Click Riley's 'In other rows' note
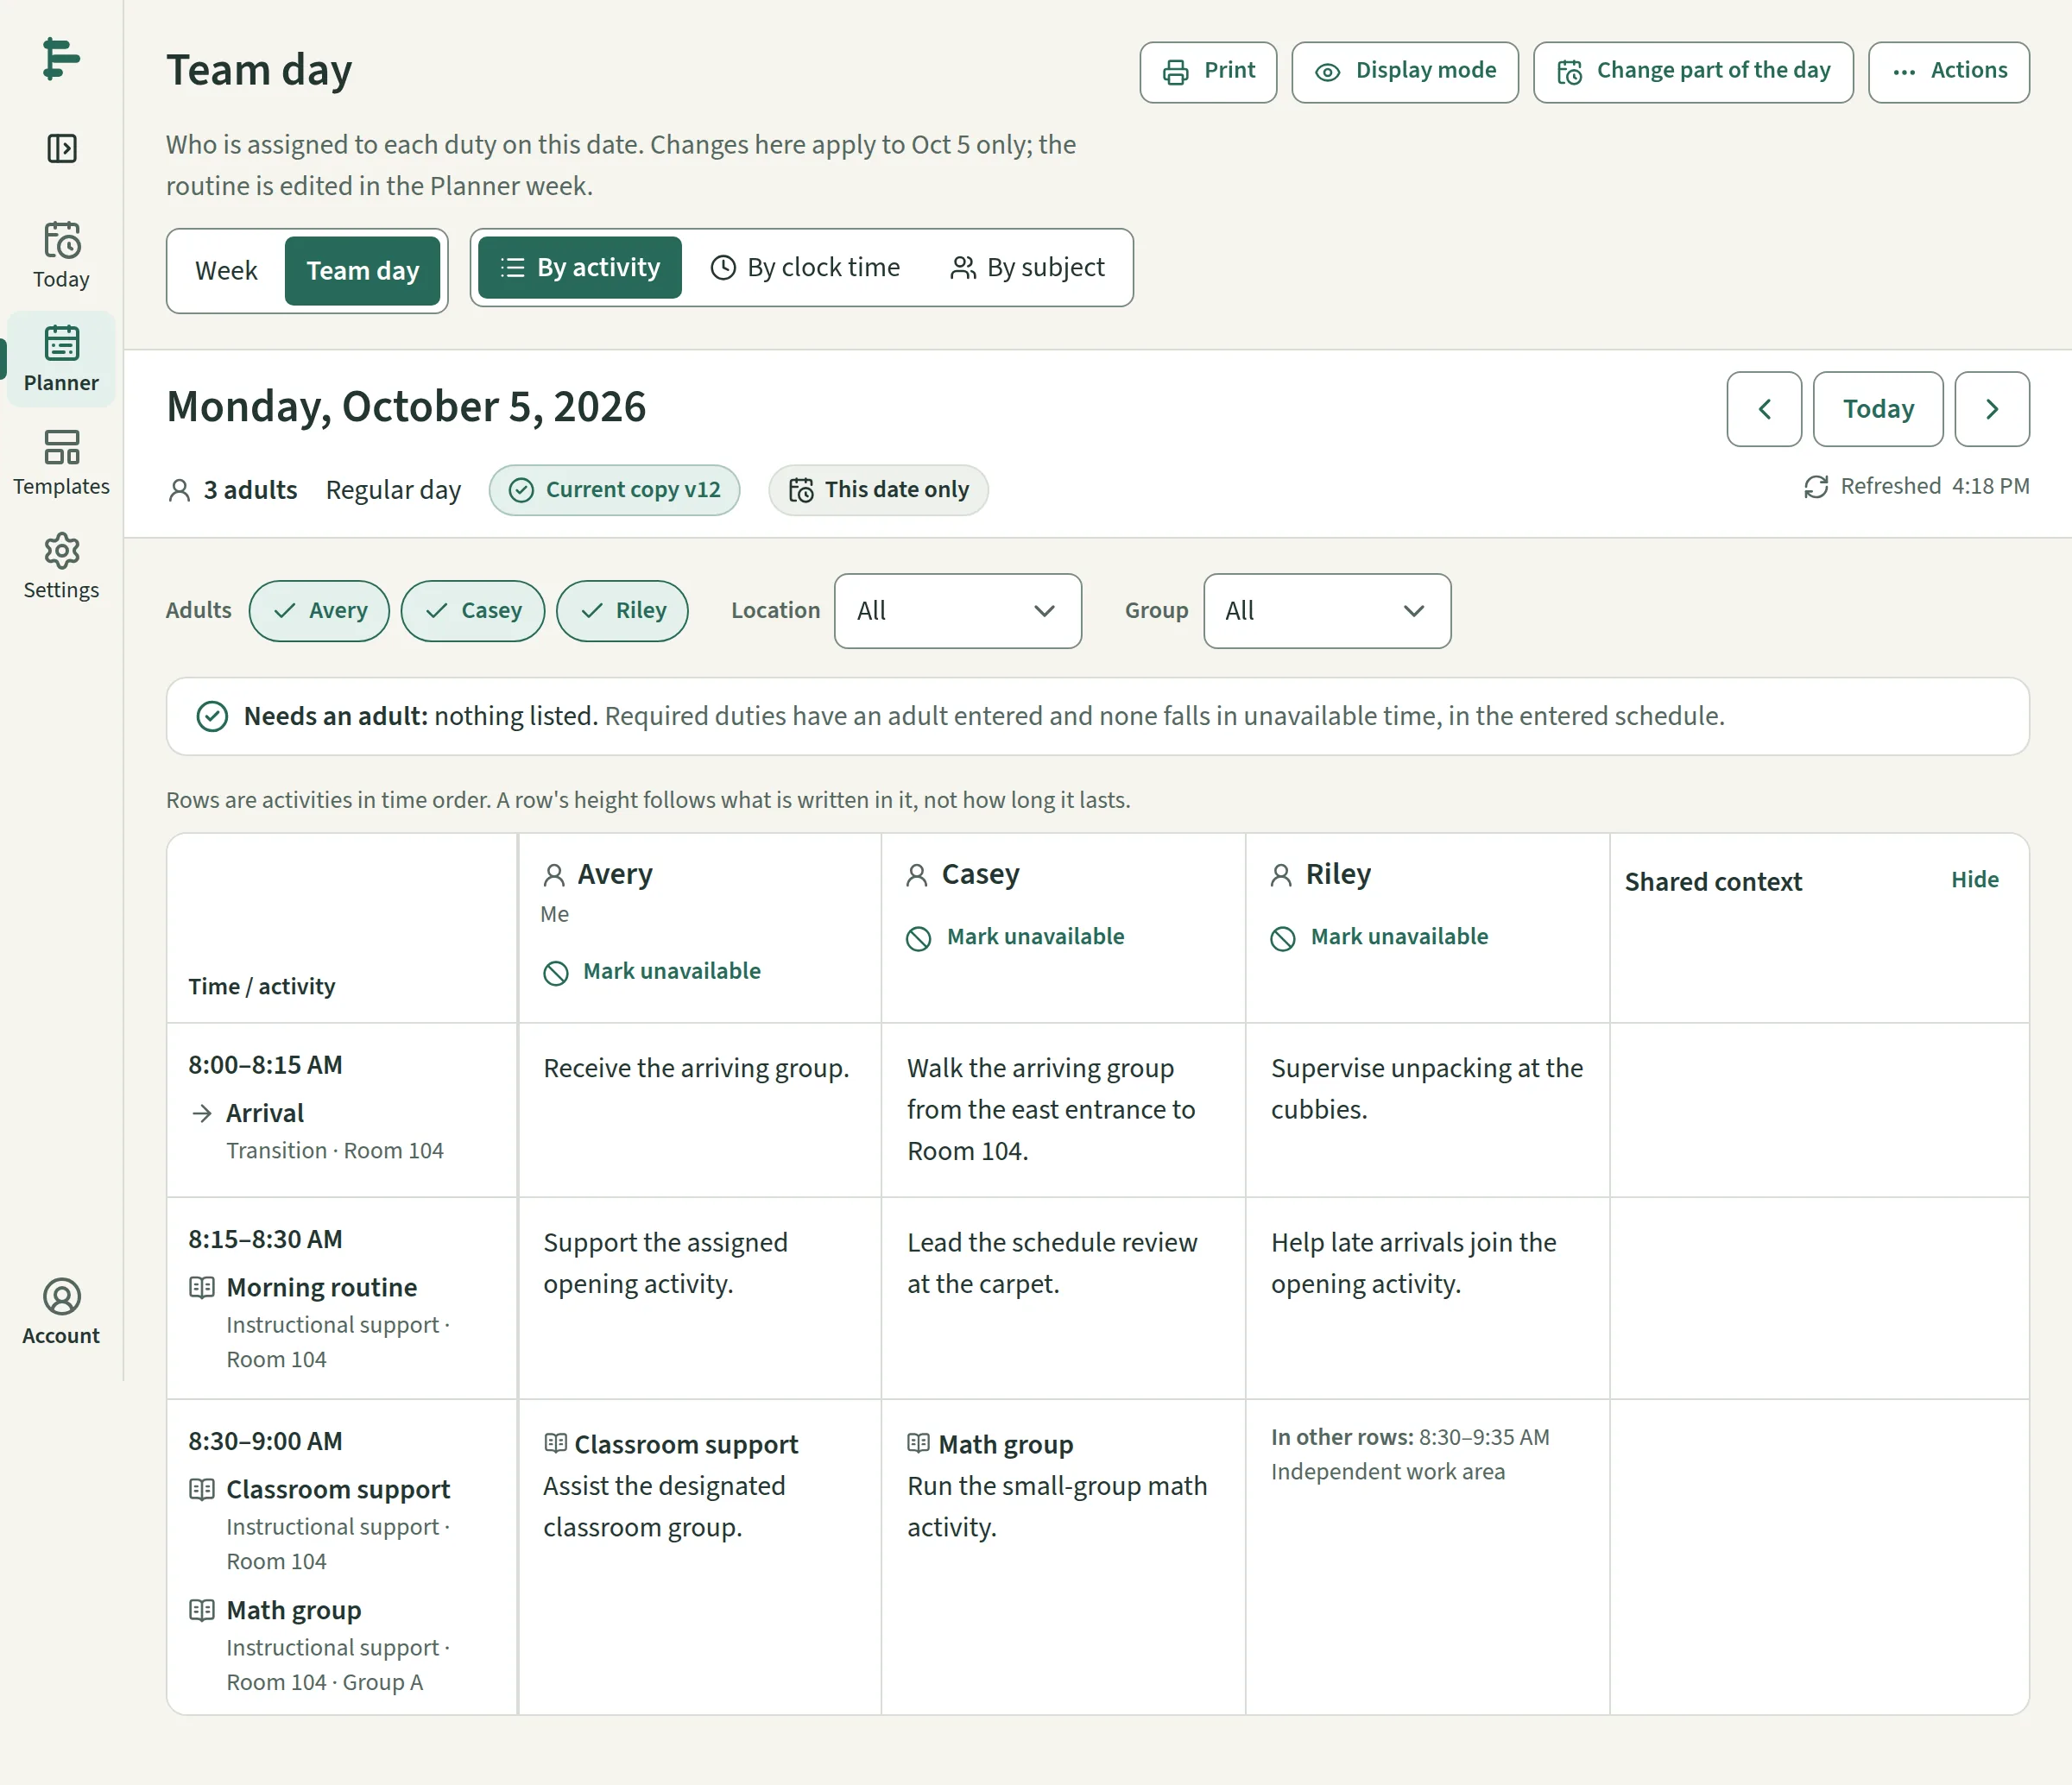Screen dimensions: 2072x1785 pyautogui.click(x=1410, y=1455)
